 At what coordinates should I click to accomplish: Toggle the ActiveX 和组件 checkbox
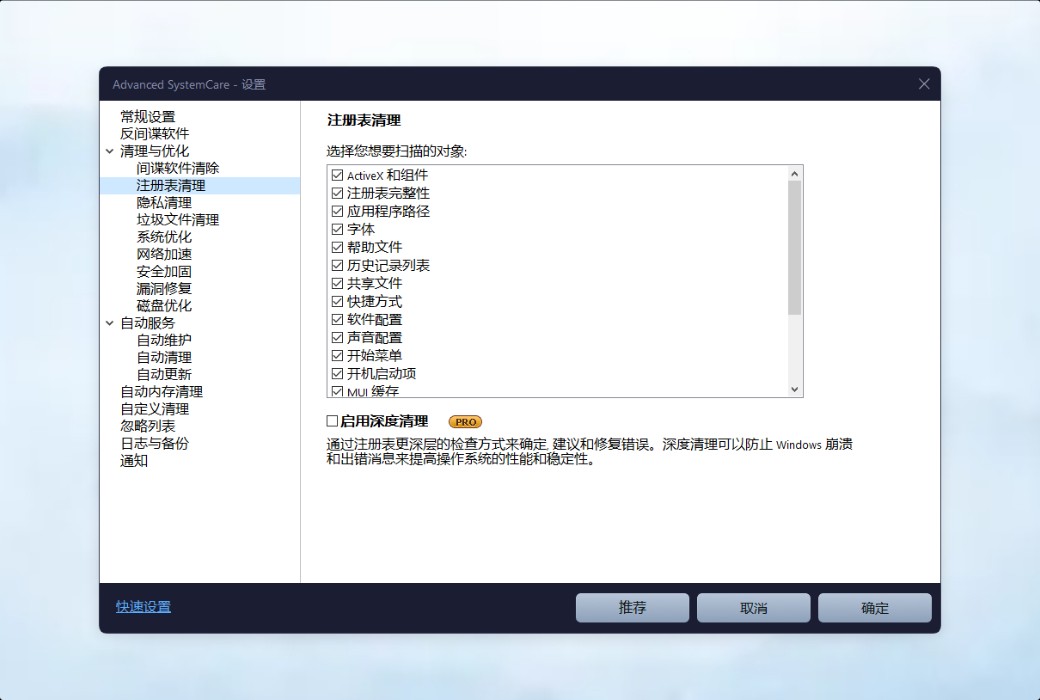click(337, 175)
